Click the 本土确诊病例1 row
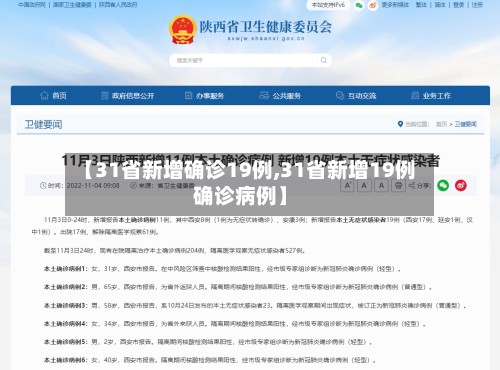Viewport: 500px width, 370px height. 222,269
